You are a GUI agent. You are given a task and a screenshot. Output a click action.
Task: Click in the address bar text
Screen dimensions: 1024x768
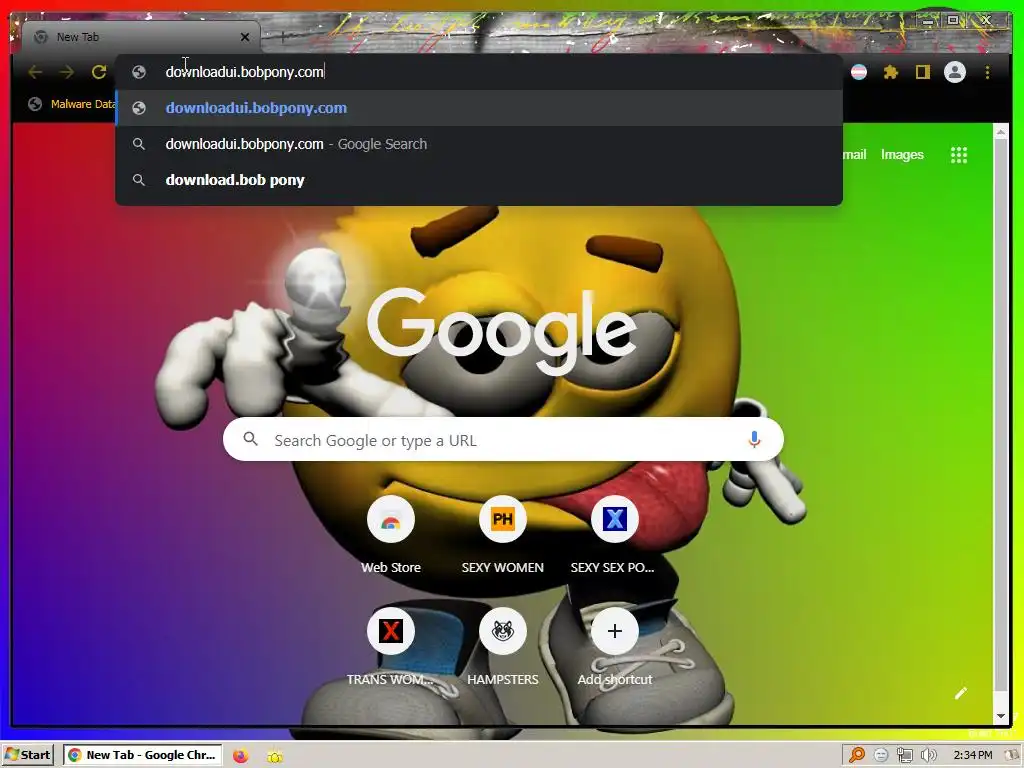244,72
